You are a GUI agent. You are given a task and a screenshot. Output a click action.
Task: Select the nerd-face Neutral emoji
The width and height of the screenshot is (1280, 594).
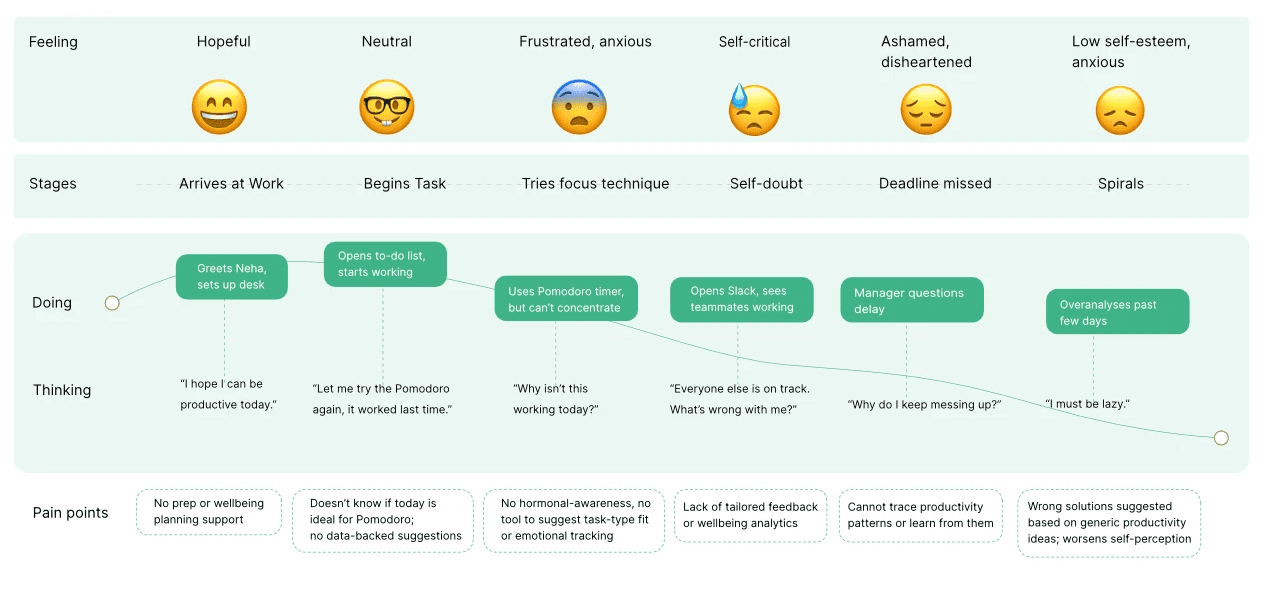(386, 107)
